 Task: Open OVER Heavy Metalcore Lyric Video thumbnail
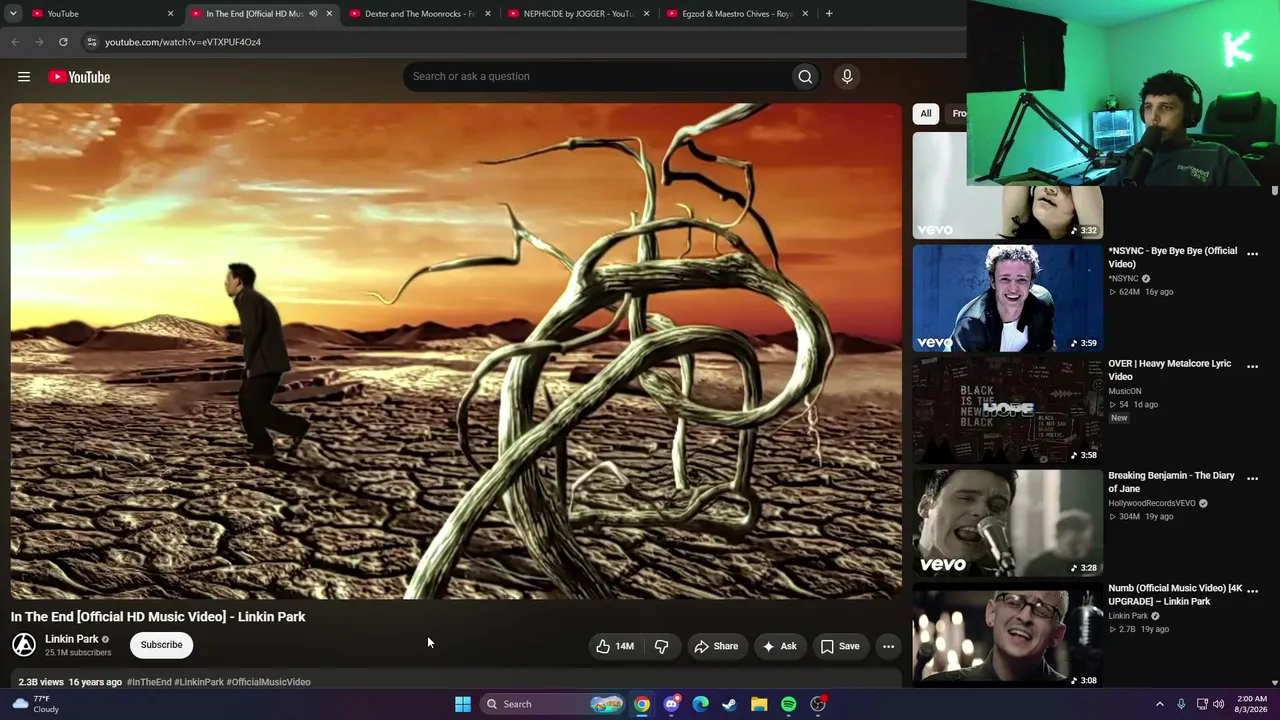click(1007, 410)
